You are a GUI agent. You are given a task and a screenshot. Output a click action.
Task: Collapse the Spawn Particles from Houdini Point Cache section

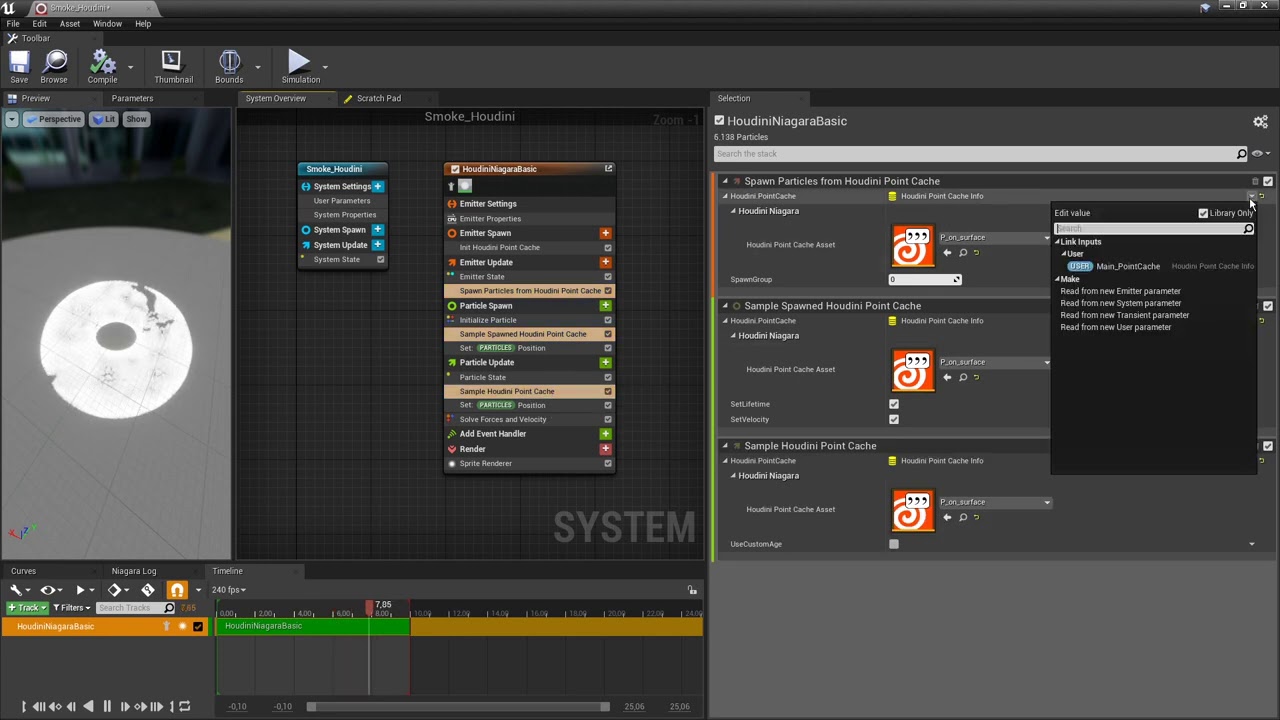pos(725,181)
